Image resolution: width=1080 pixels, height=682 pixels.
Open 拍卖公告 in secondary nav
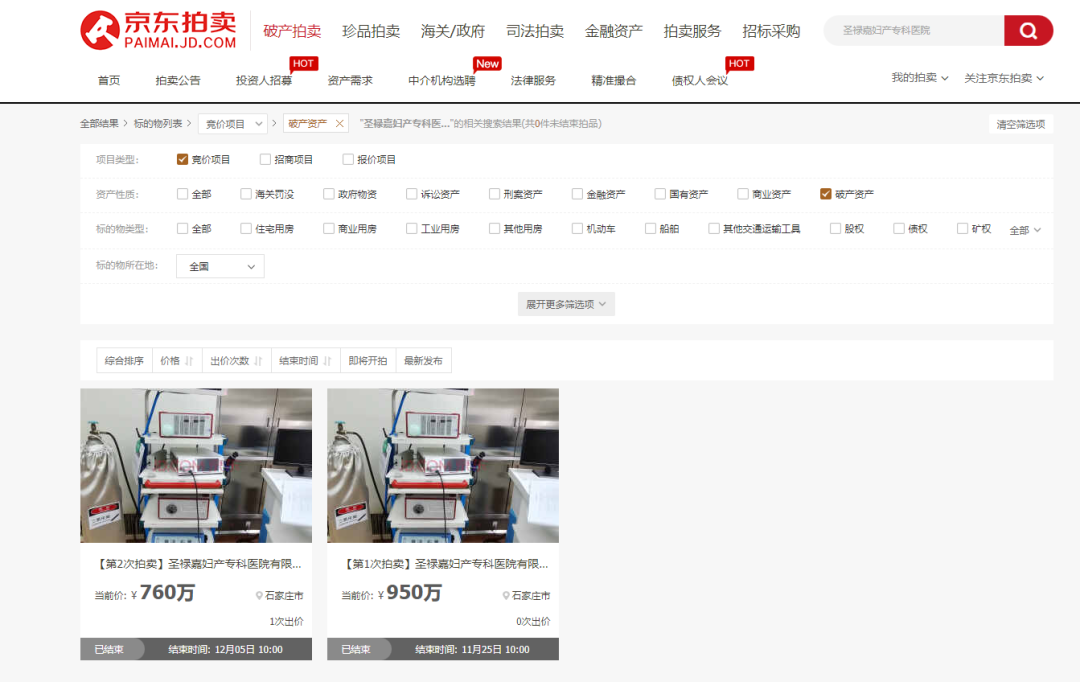coord(178,81)
